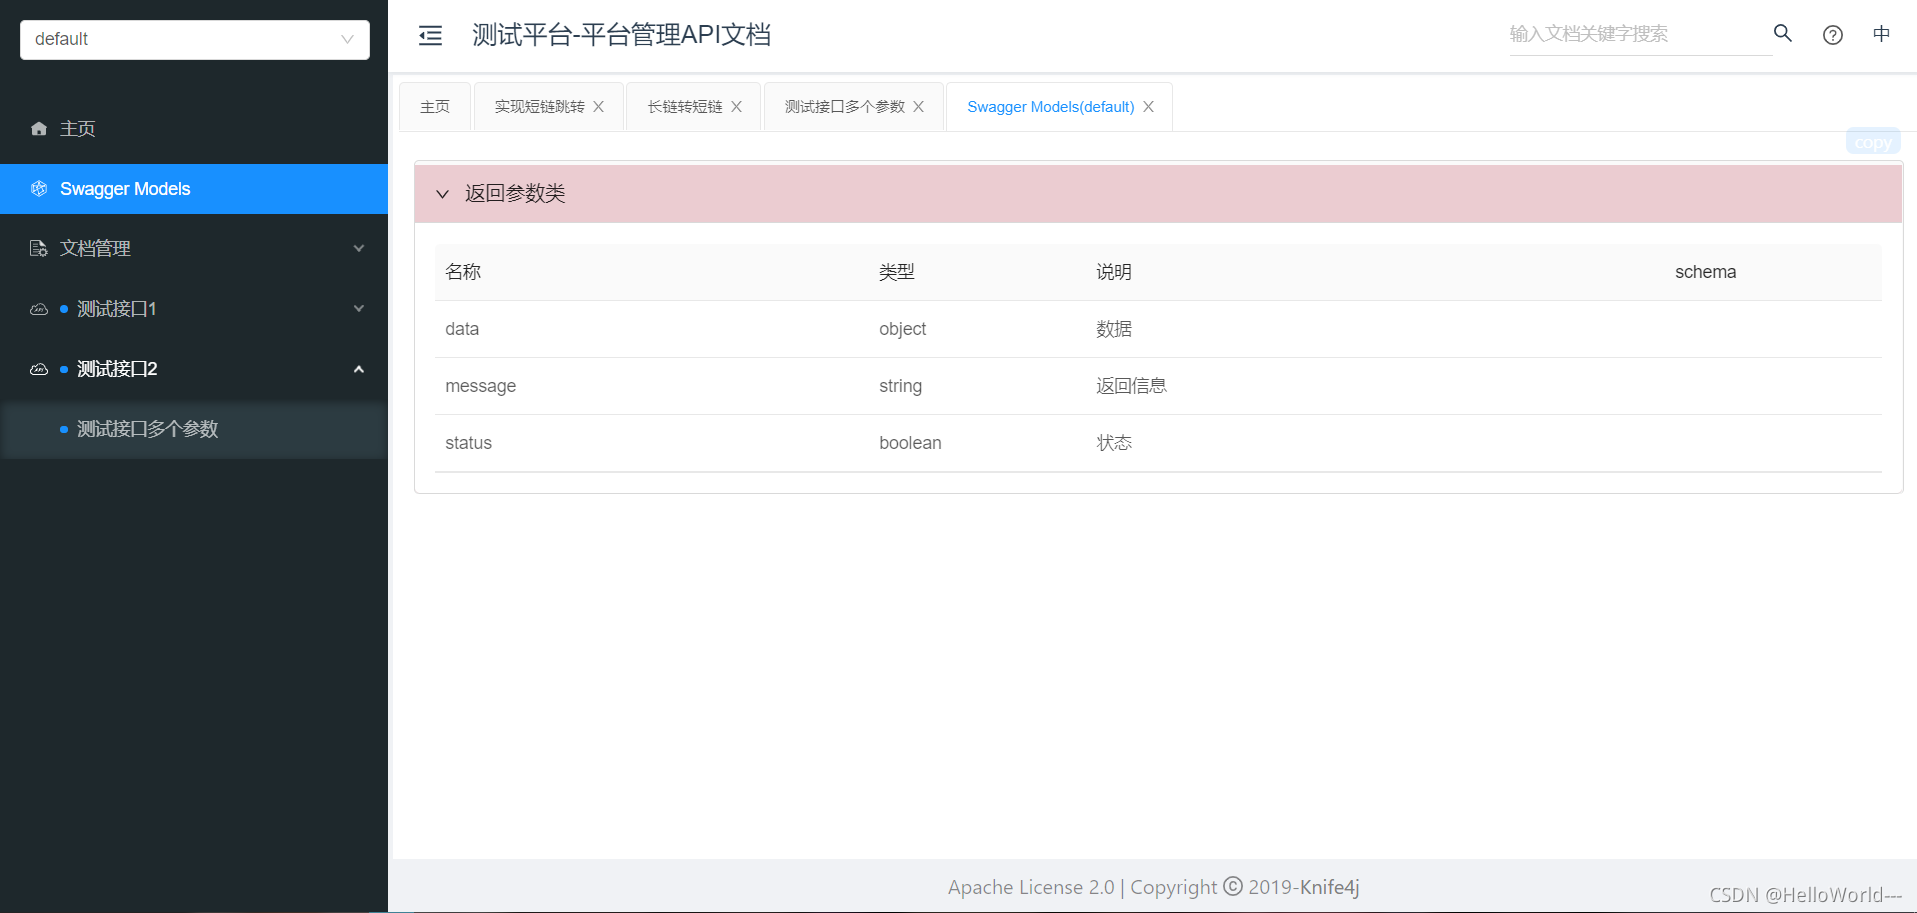Close the 实现短链跳转 tab
The height and width of the screenshot is (913, 1917).
[599, 107]
